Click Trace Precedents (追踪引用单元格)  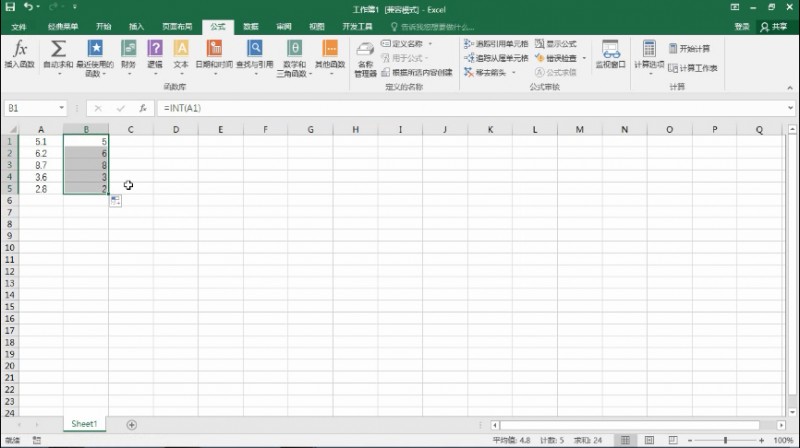(x=496, y=44)
